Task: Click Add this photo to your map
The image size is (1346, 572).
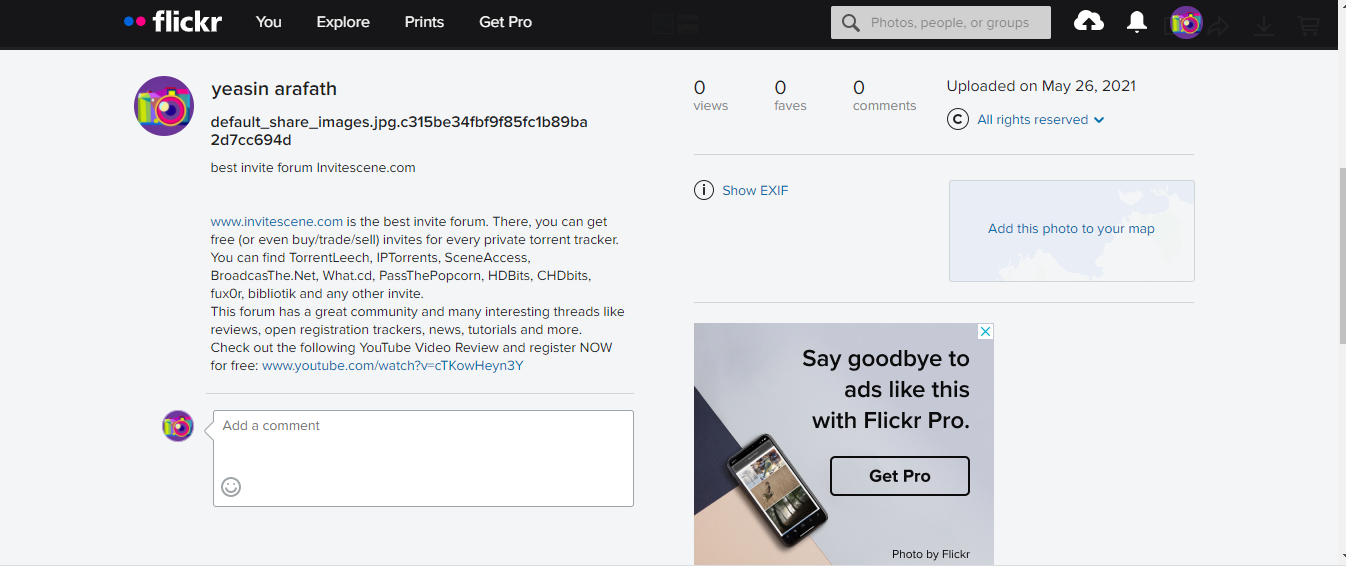Action: [1071, 229]
